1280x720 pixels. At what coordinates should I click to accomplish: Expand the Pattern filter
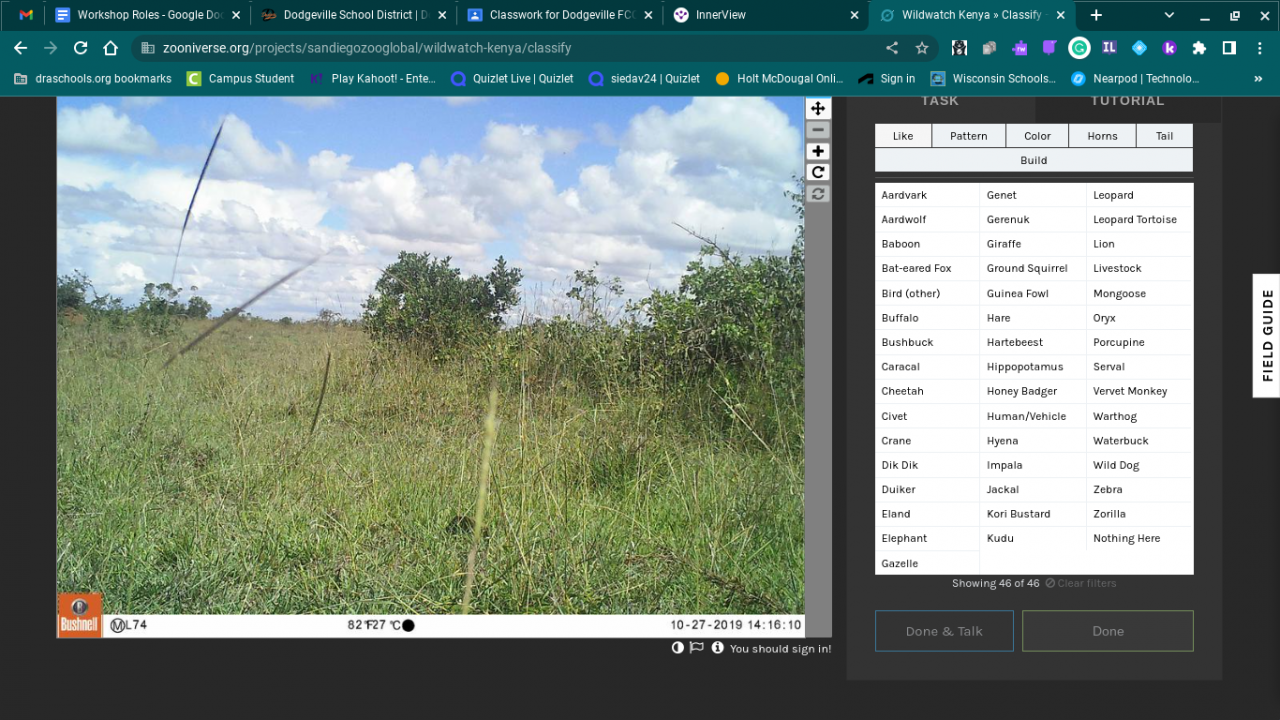coord(968,136)
